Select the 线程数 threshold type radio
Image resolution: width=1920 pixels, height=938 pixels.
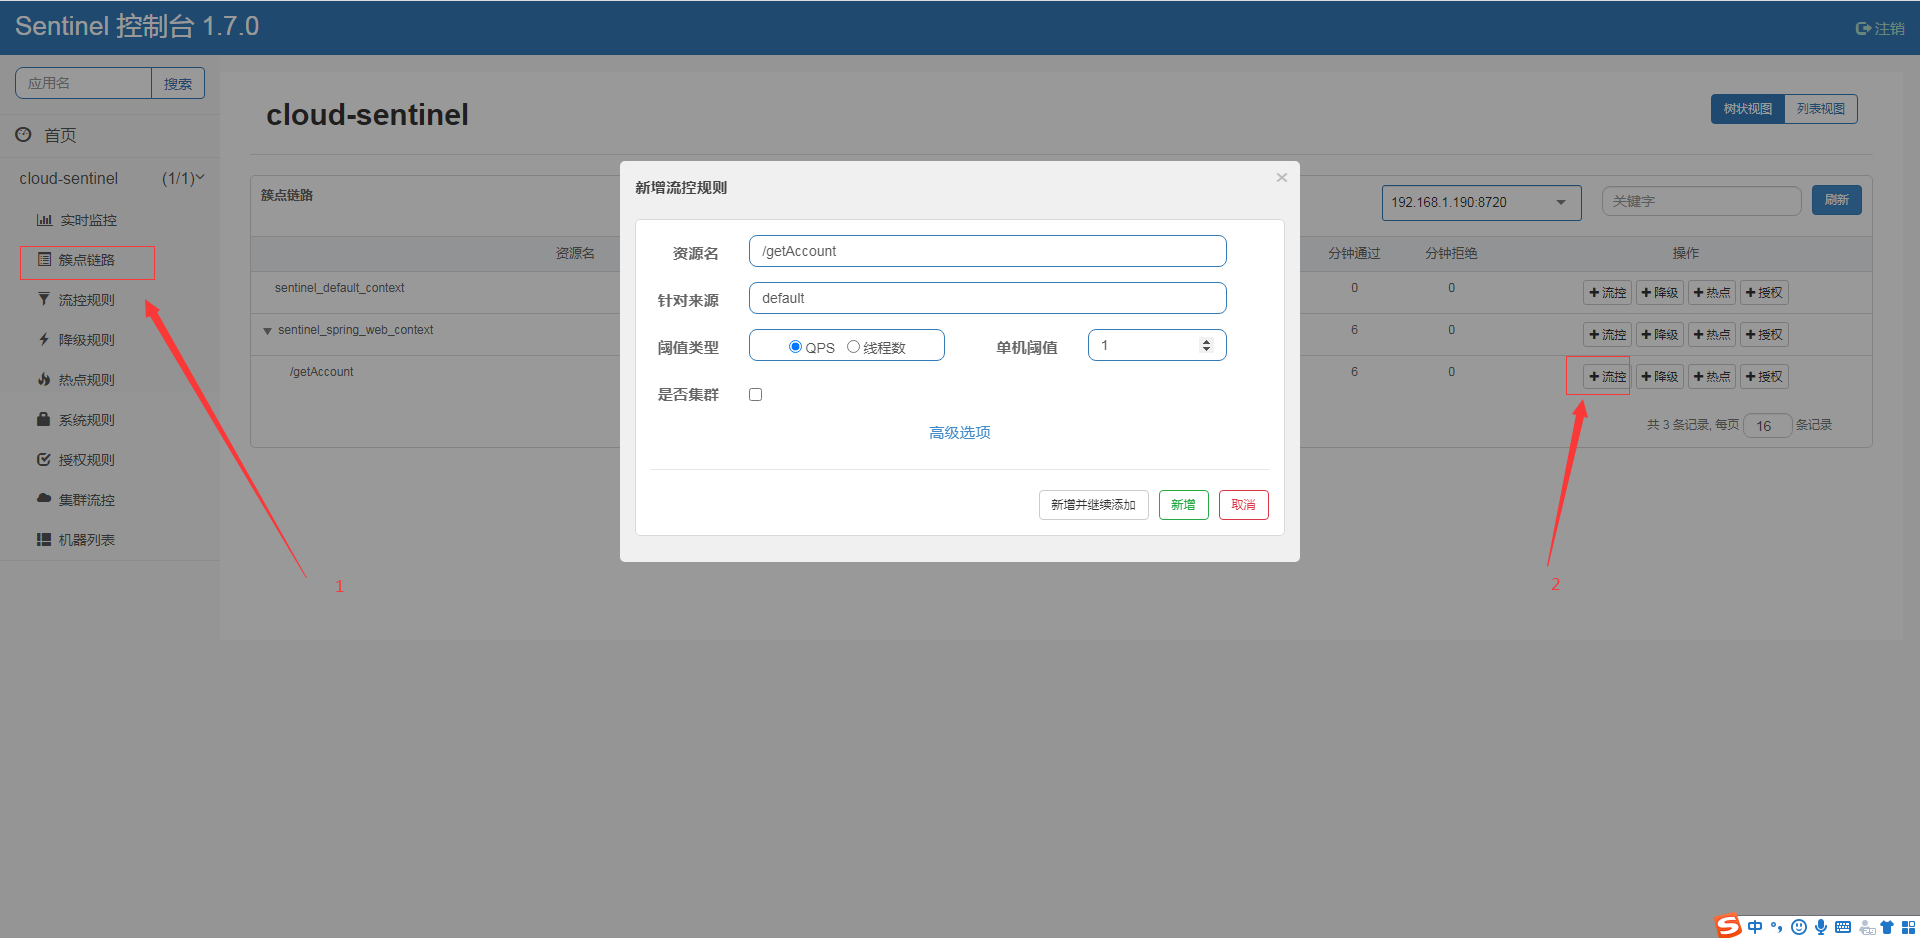[x=853, y=347]
